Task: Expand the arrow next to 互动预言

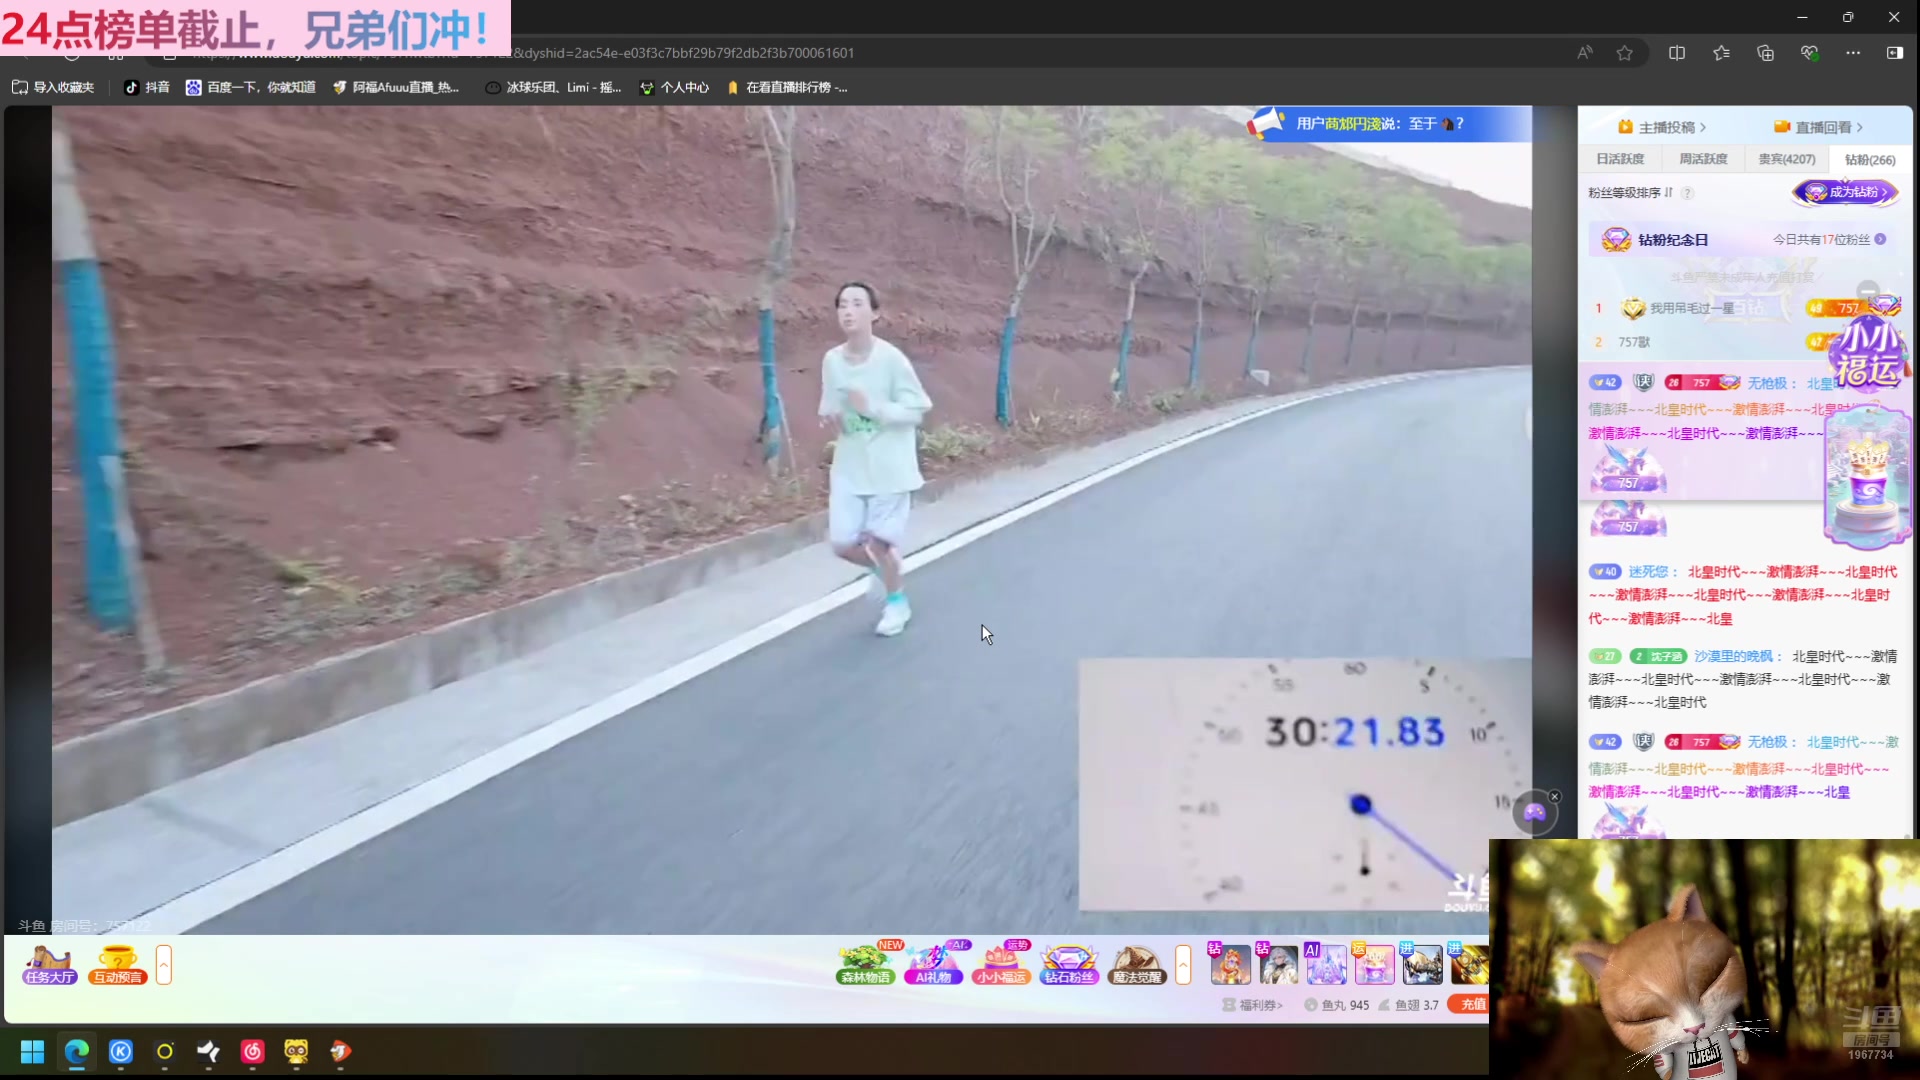Action: coord(164,965)
